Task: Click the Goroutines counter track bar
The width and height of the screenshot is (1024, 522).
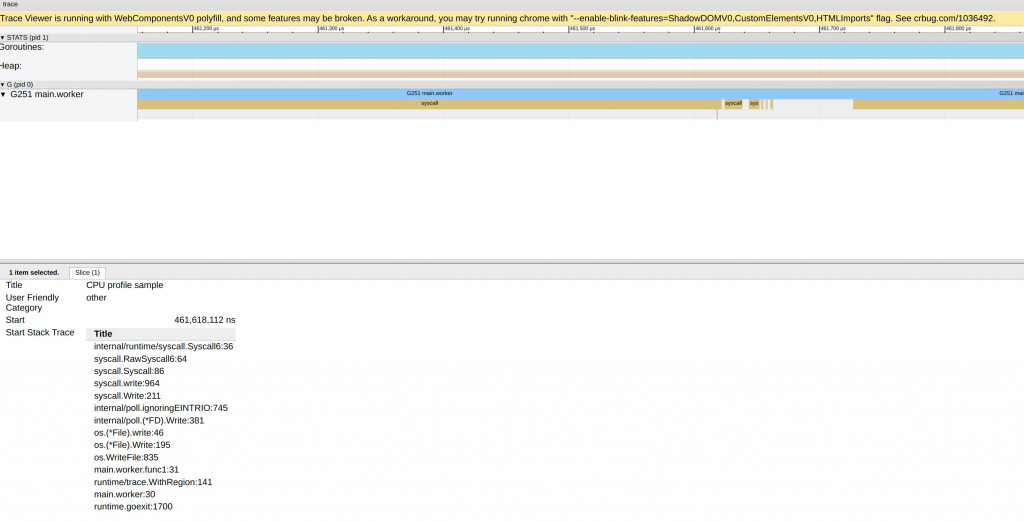Action: [580, 50]
